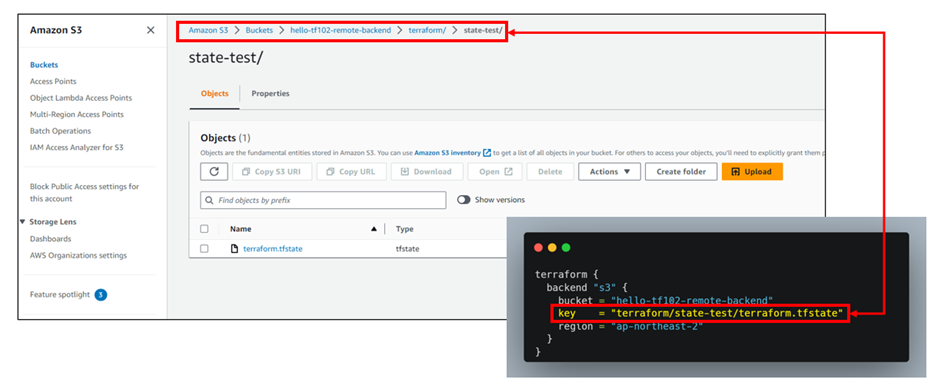Open Storage Lens Dashboards
This screenshot has width=941, height=386.
pos(50,238)
